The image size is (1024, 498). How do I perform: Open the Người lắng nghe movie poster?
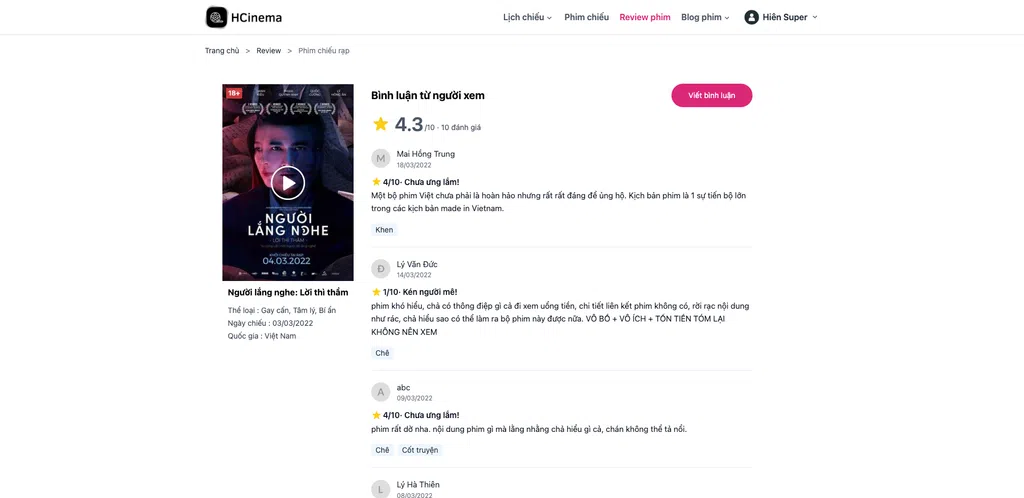coord(287,182)
